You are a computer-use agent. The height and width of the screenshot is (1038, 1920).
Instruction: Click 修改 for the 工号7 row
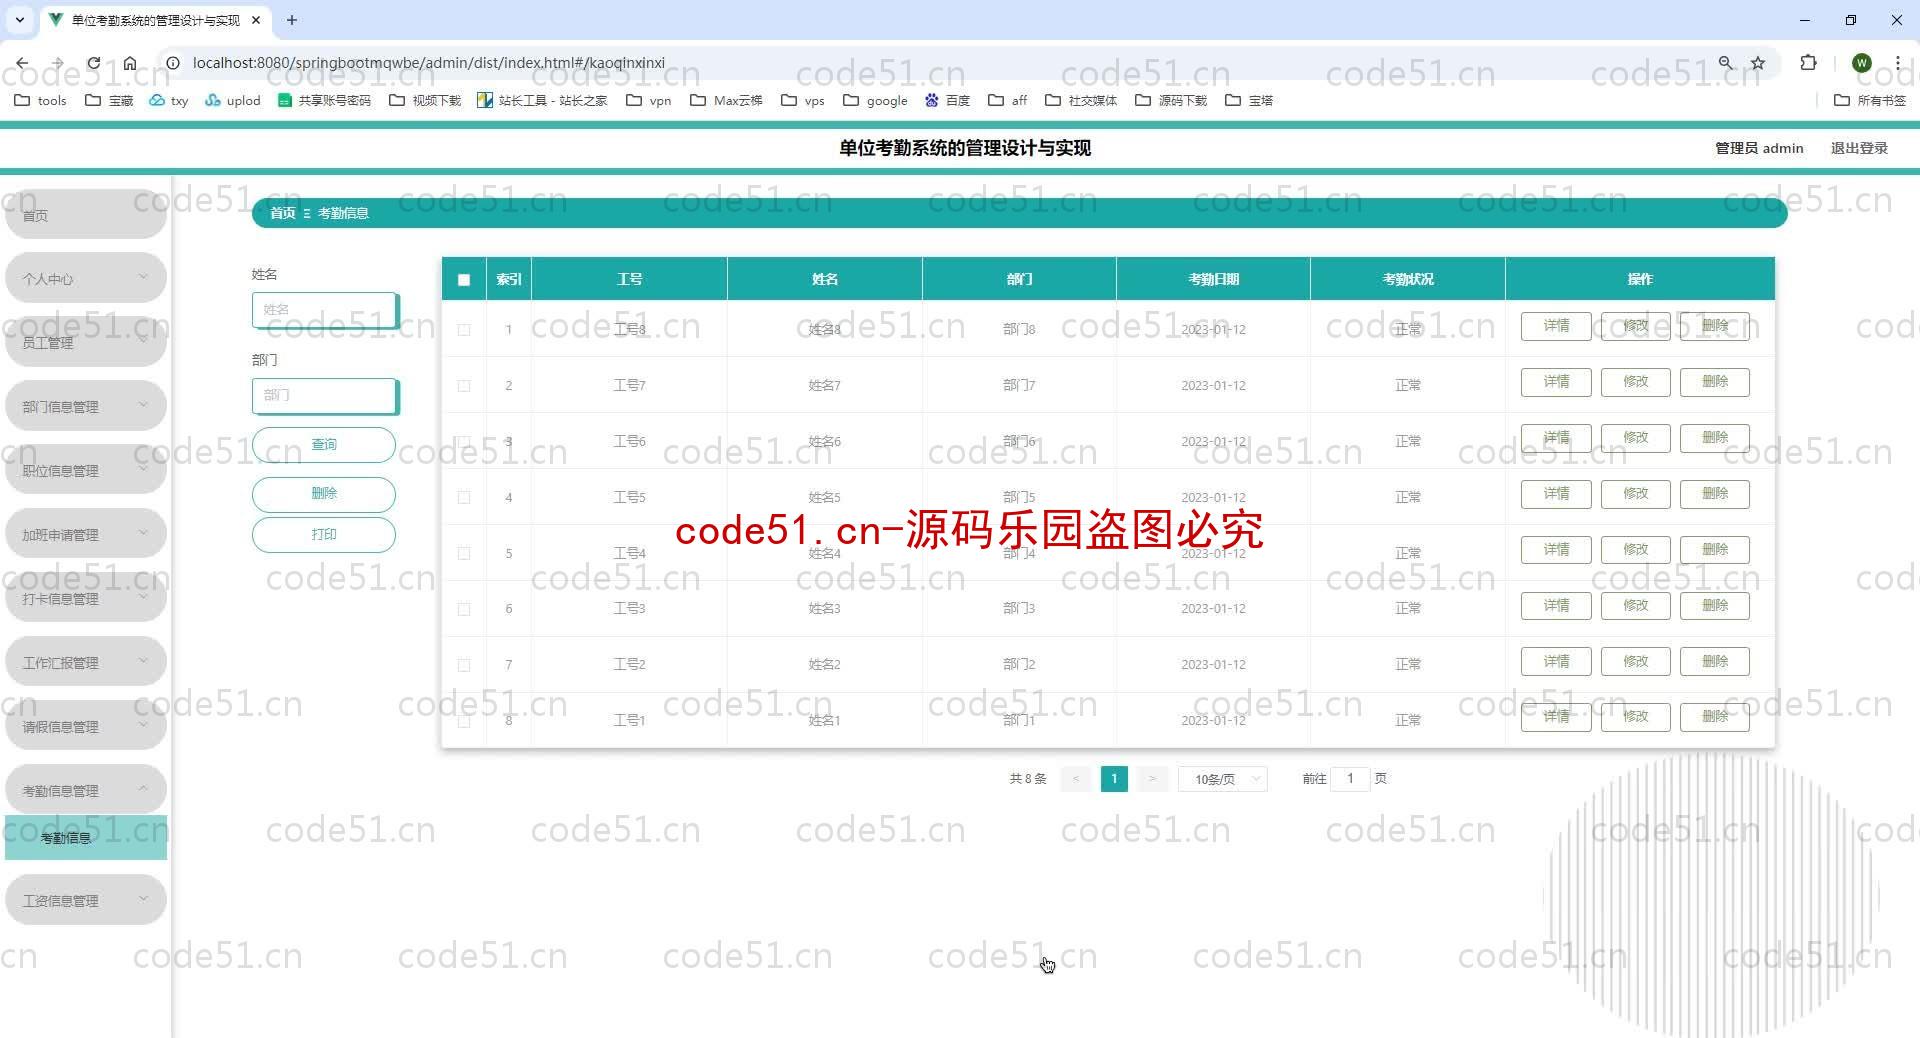1636,382
